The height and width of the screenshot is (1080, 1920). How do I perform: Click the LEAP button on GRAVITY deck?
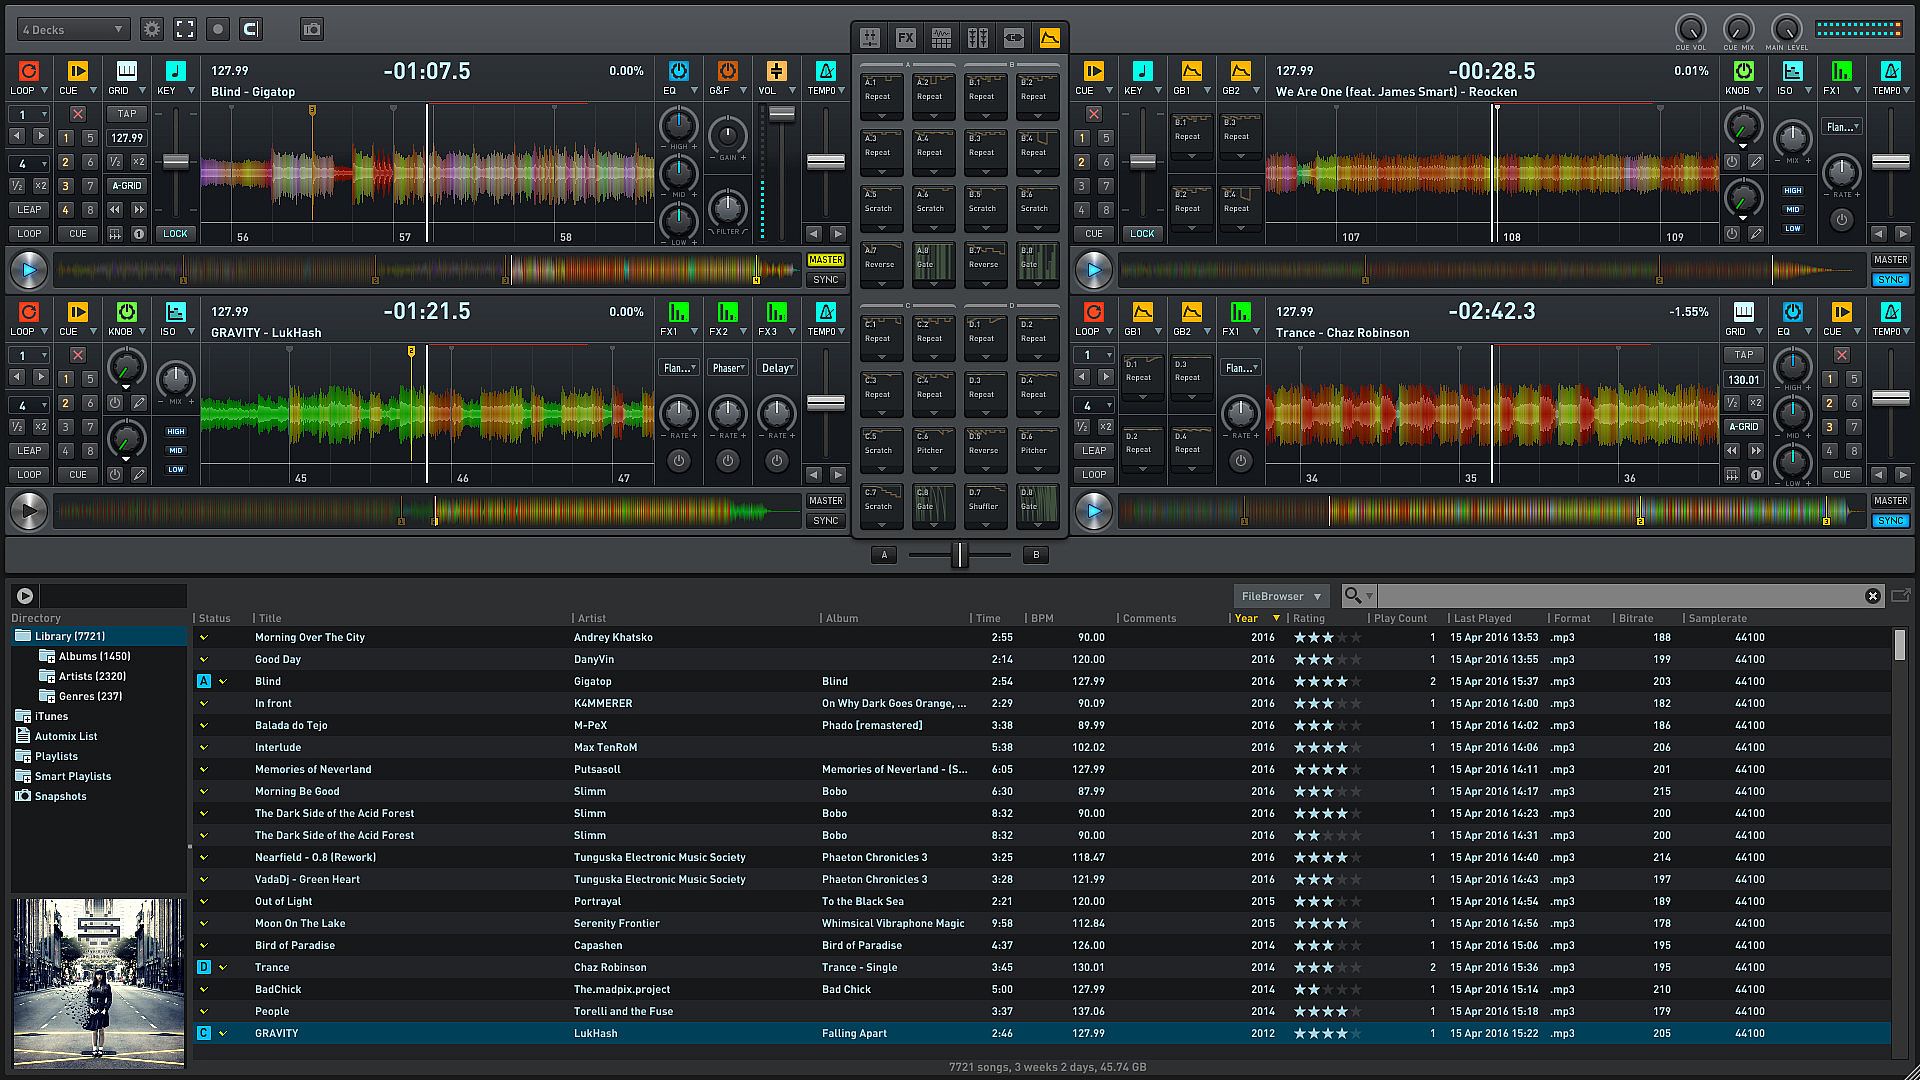pos(29,451)
